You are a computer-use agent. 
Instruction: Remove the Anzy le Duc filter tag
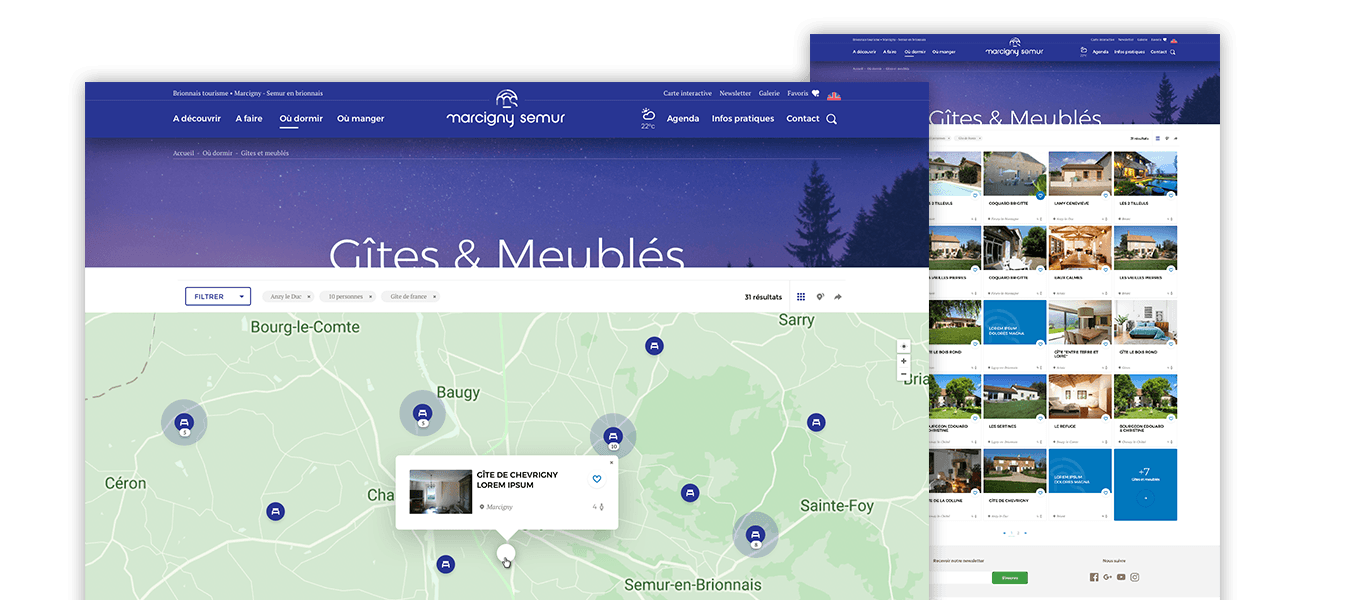[x=309, y=297]
